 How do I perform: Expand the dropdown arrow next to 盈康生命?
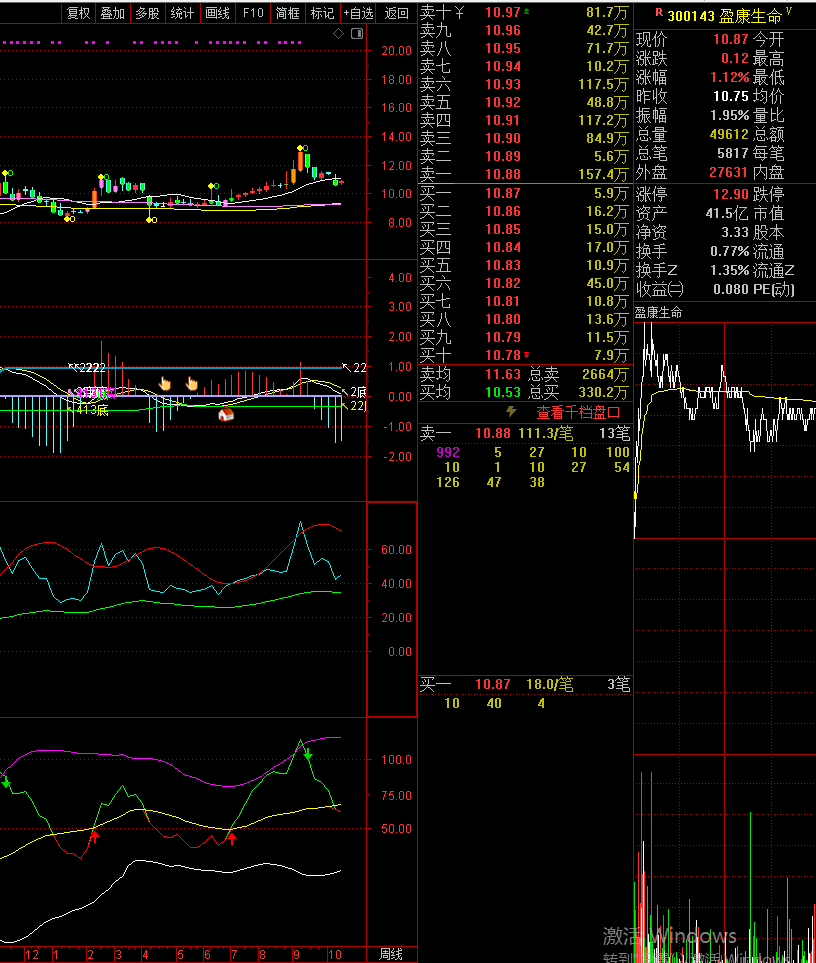click(x=788, y=11)
